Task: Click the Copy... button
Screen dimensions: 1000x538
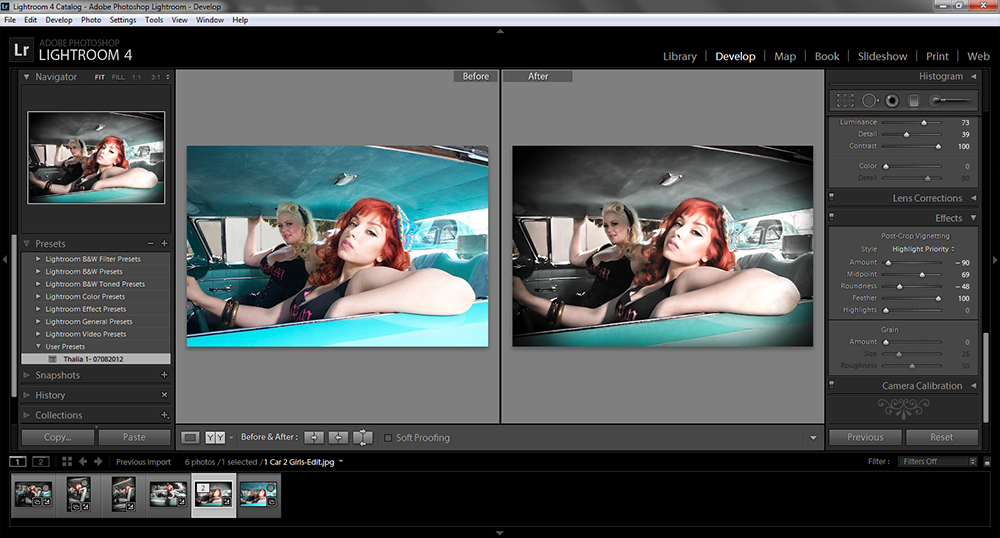Action: 58,437
